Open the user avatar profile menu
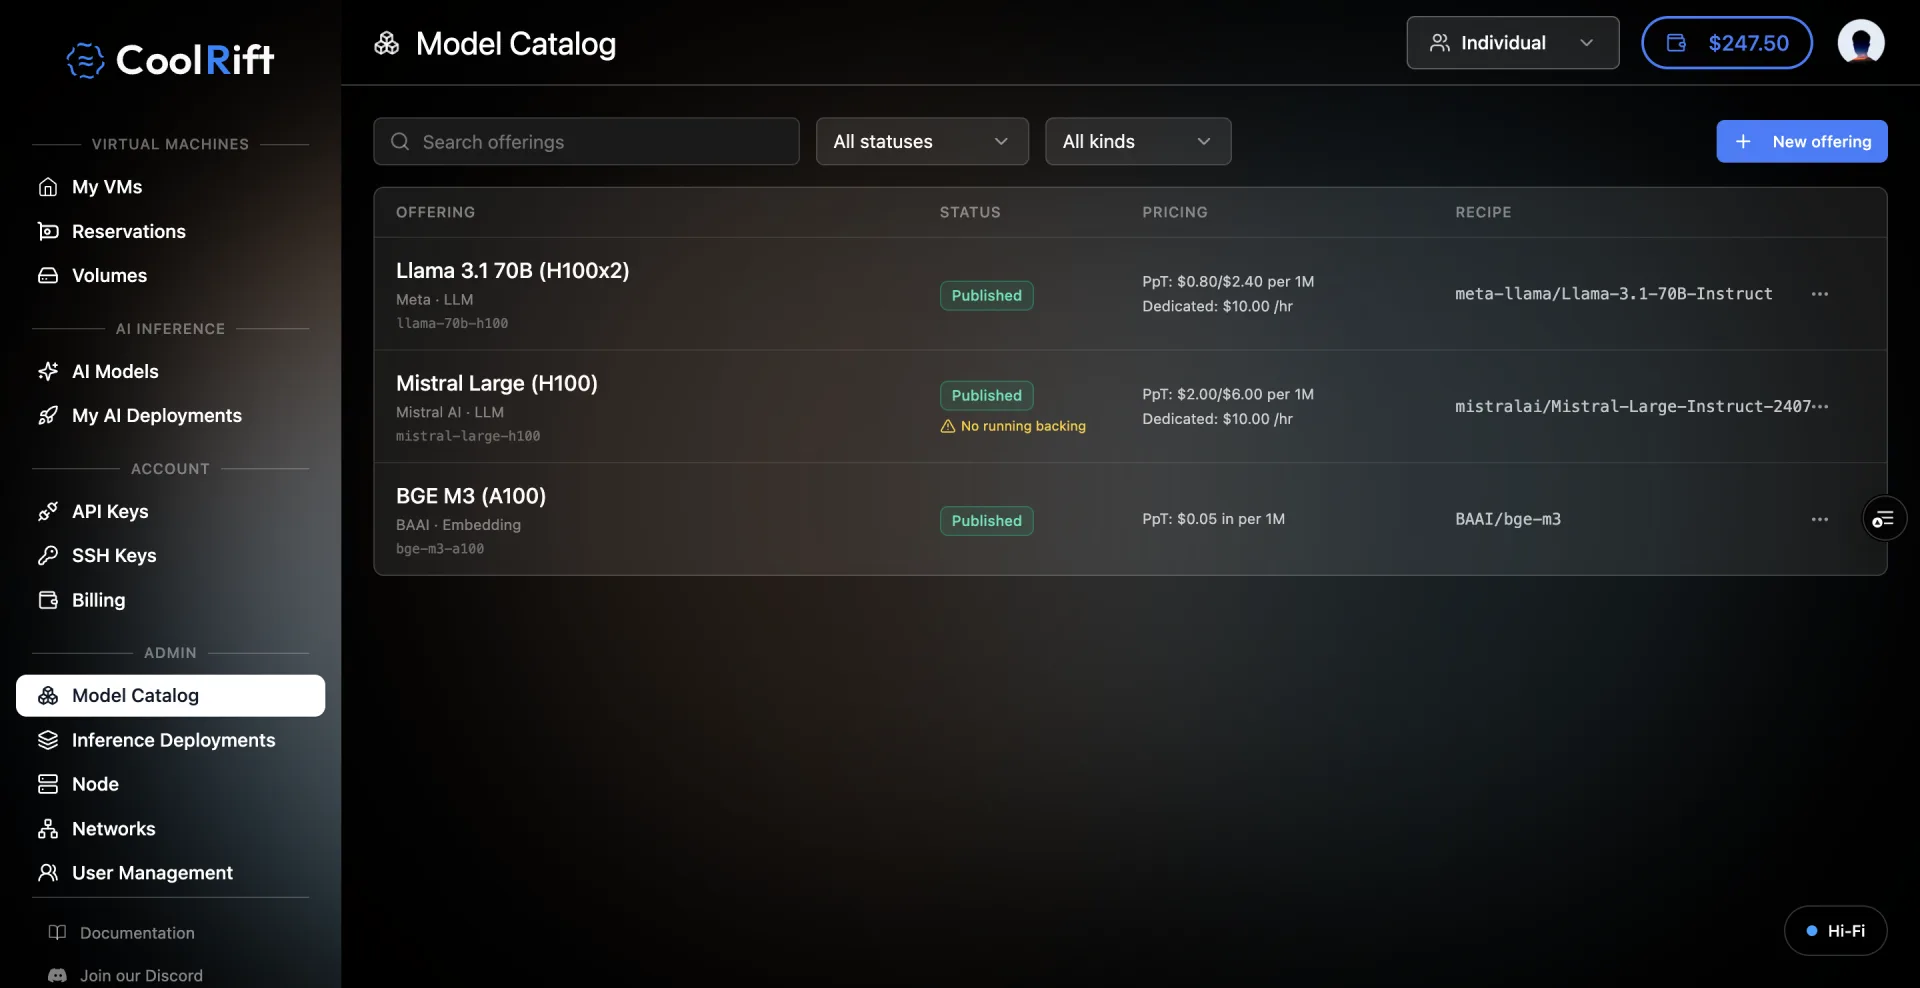The width and height of the screenshot is (1920, 988). pyautogui.click(x=1861, y=42)
